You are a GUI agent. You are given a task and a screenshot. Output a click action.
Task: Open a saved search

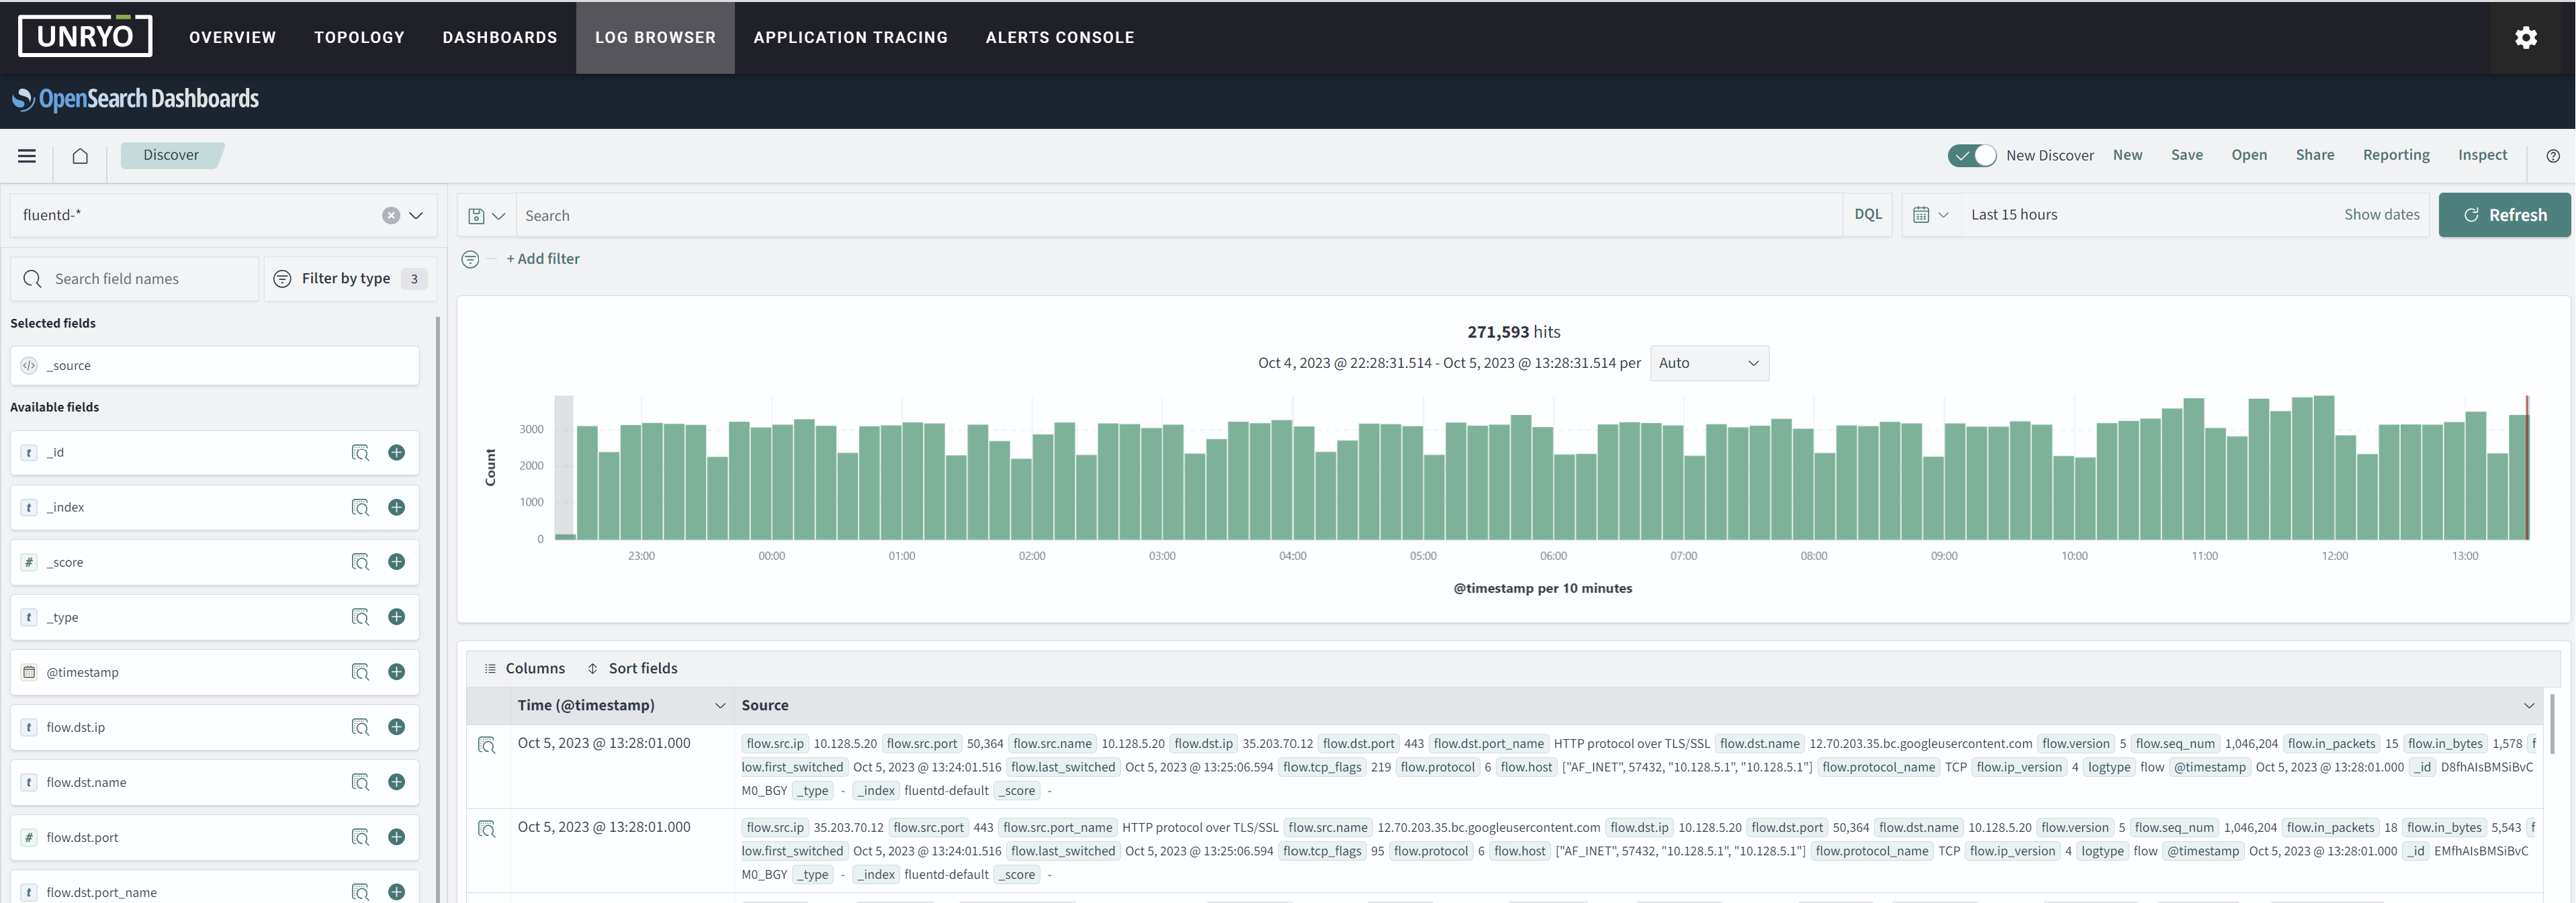tap(2249, 155)
